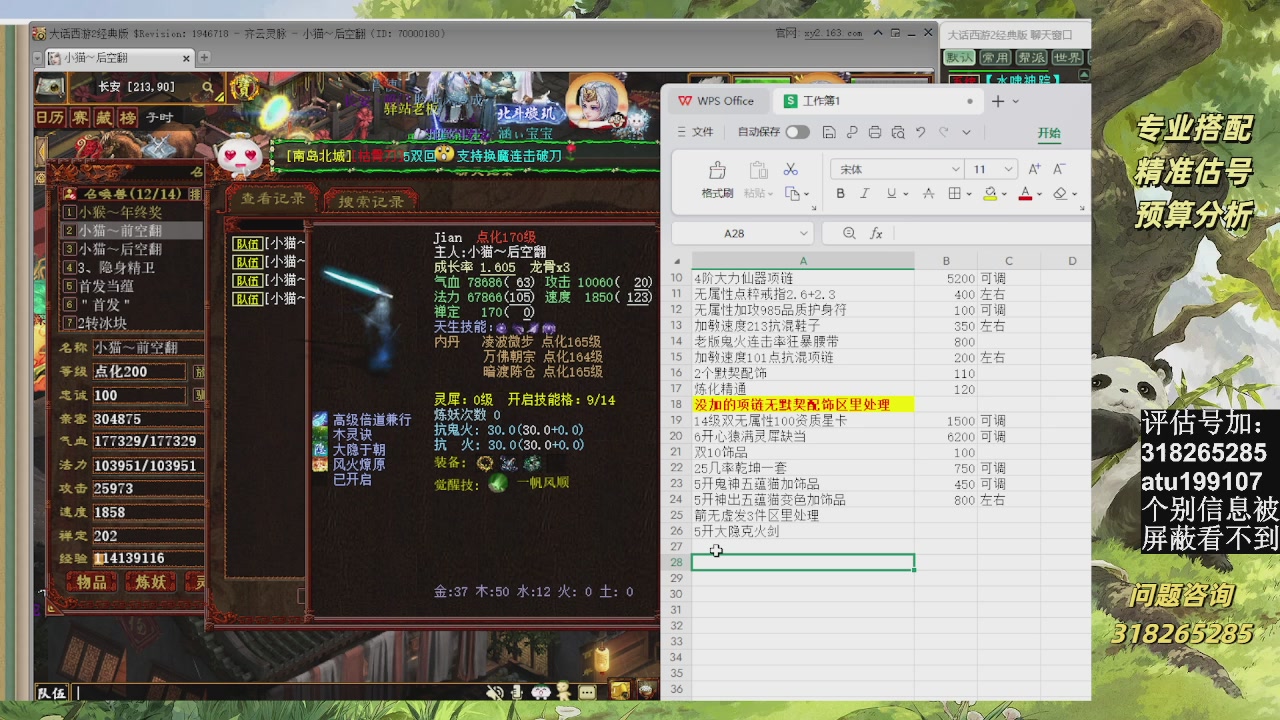Open the A28 name box dropdown

click(803, 233)
